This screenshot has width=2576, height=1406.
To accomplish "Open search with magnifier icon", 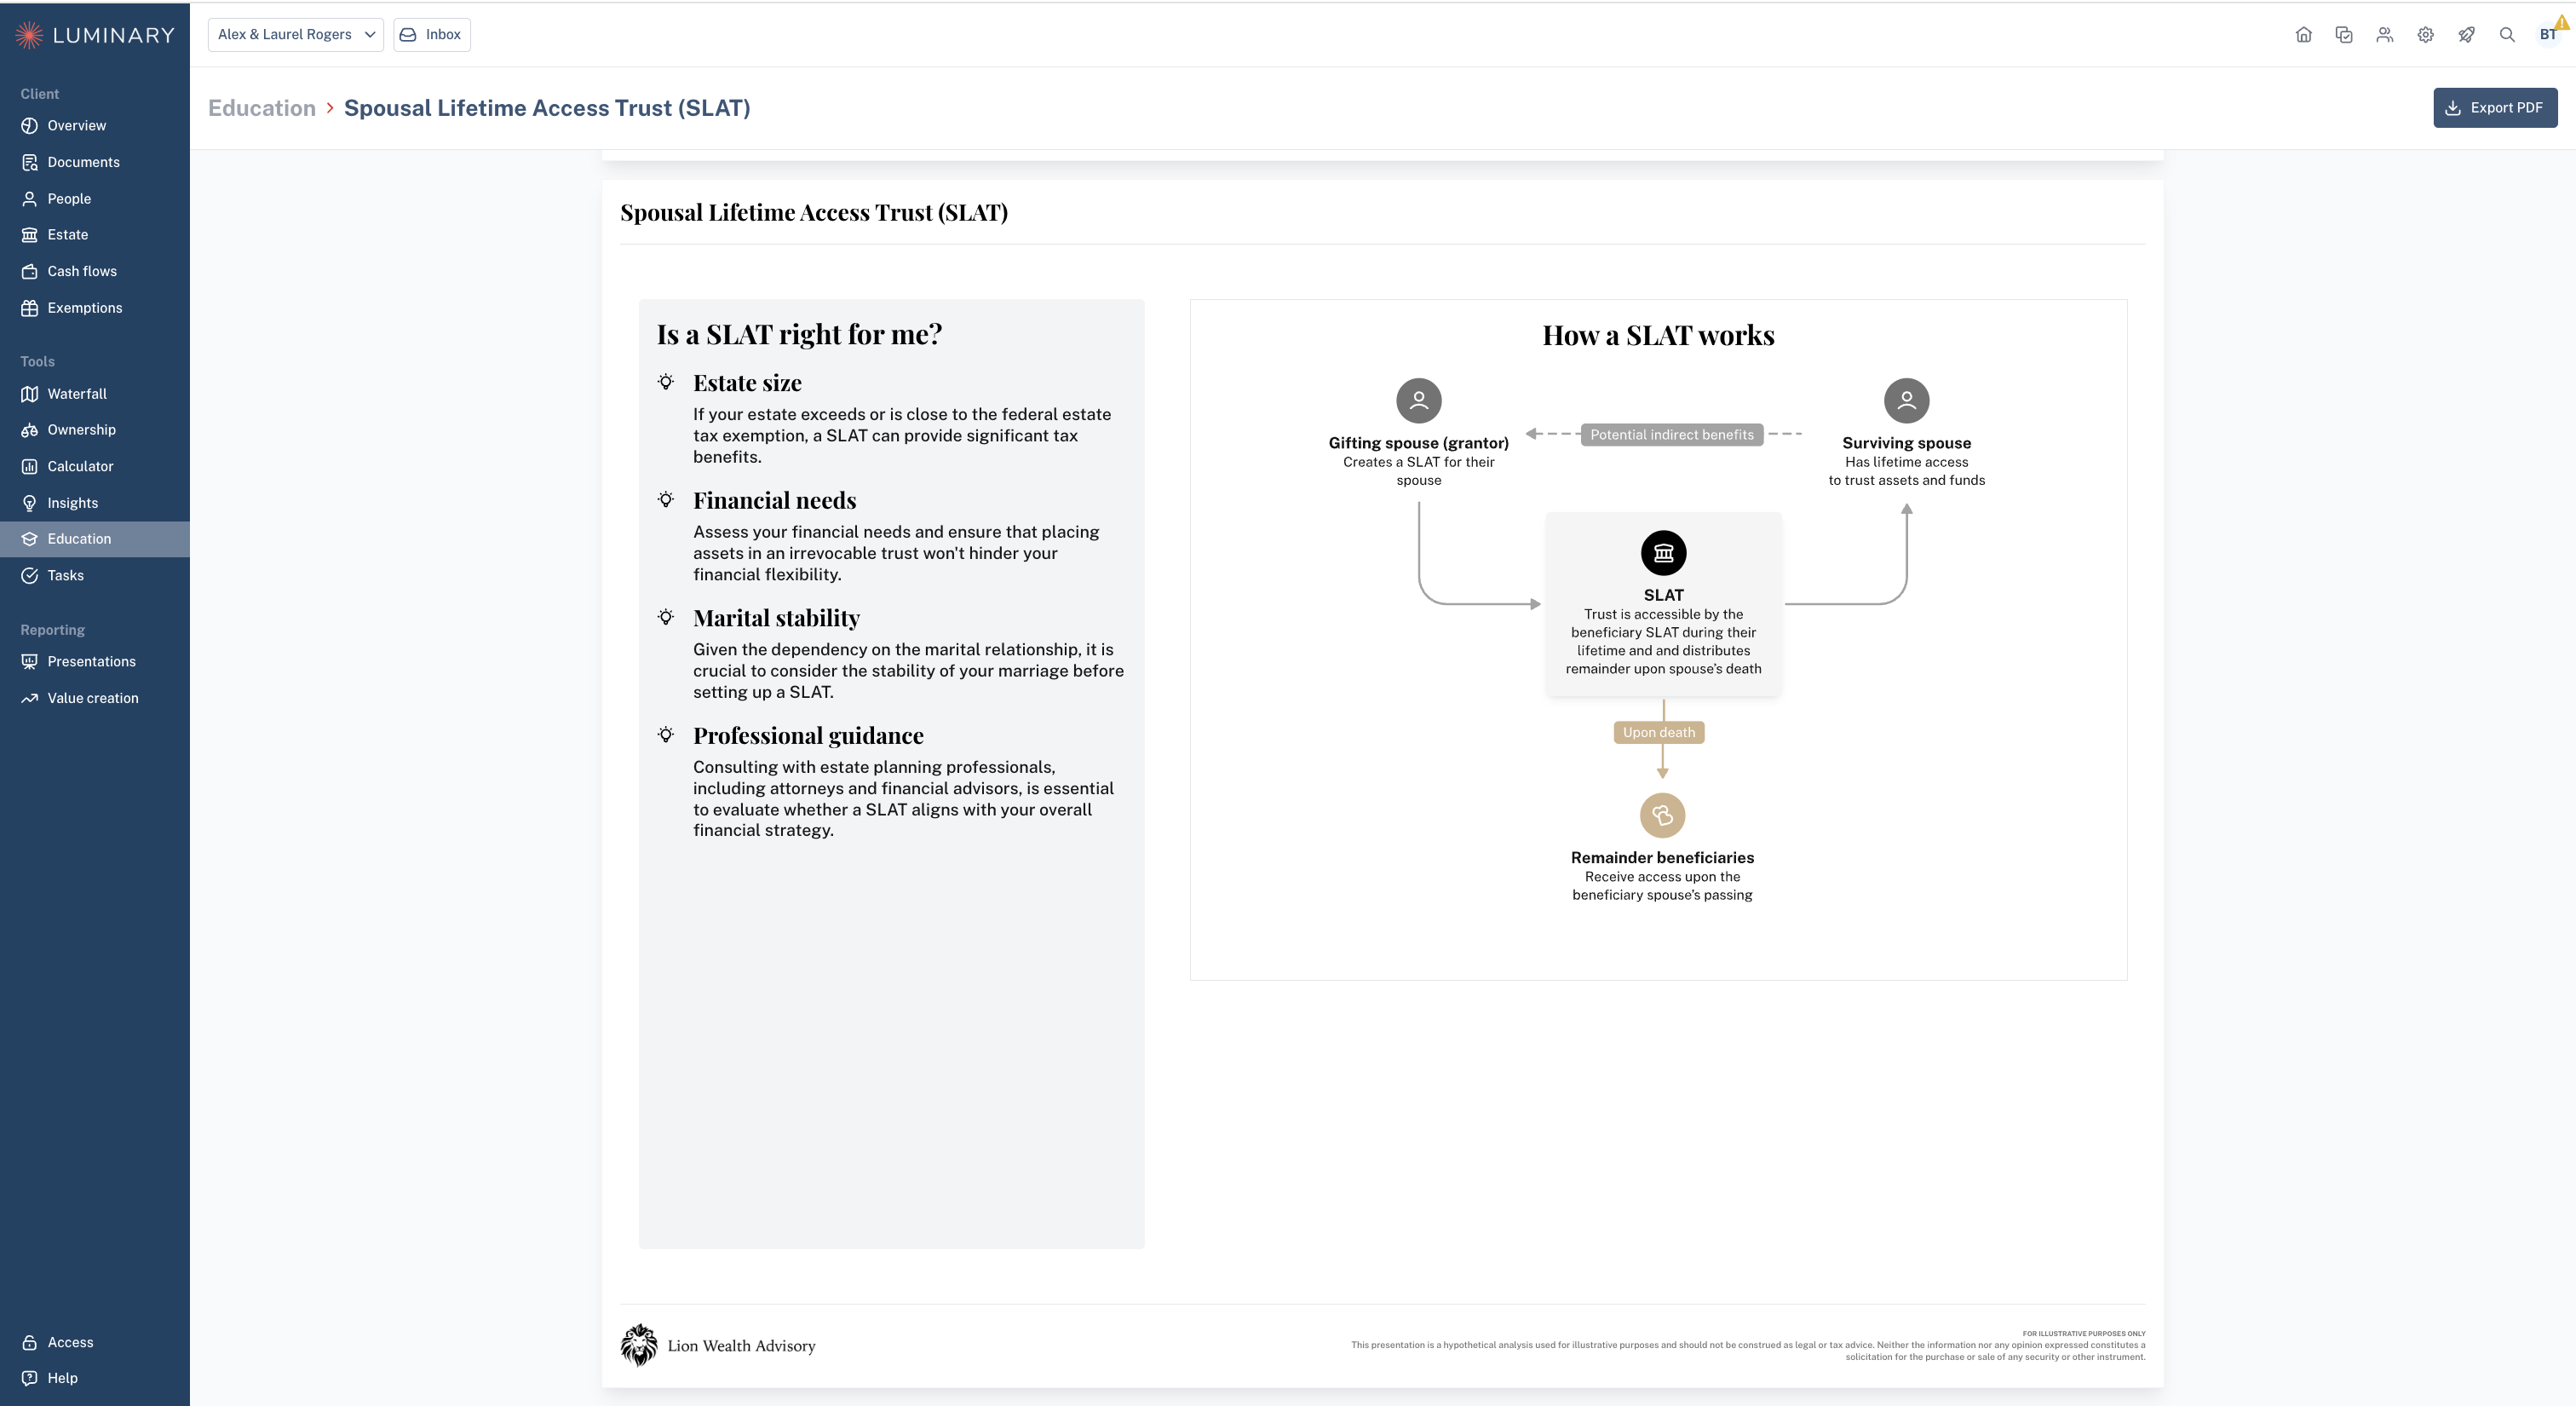I will point(2506,35).
